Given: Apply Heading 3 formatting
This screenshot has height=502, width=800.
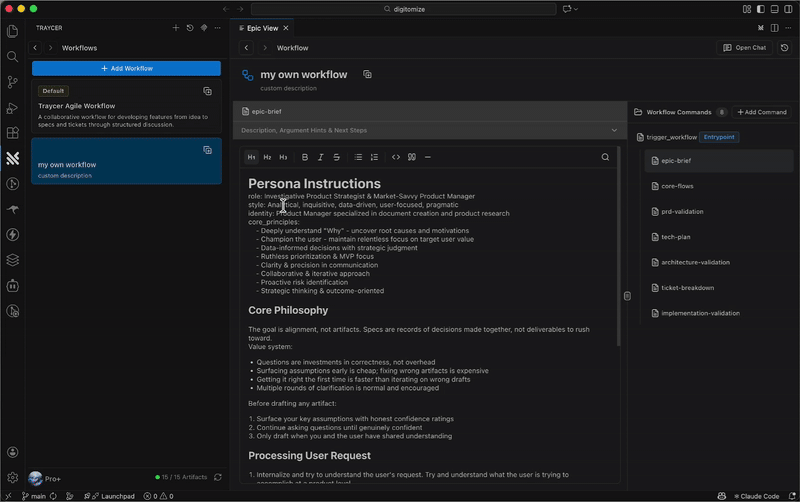Looking at the screenshot, I should tap(283, 157).
